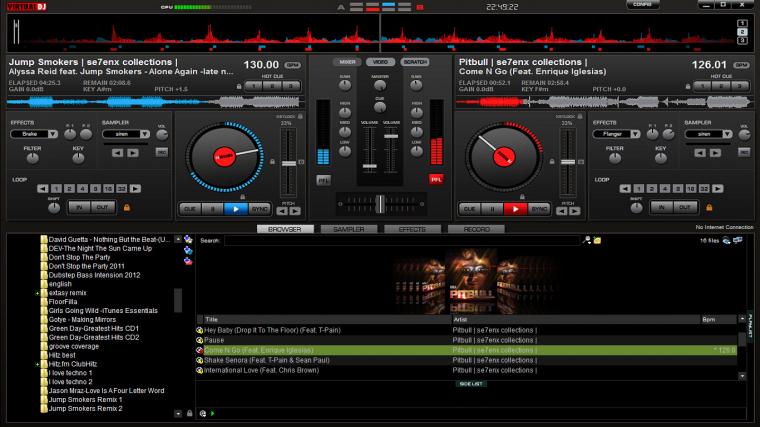Play the left deck track
The height and width of the screenshot is (427, 760).
coord(236,209)
